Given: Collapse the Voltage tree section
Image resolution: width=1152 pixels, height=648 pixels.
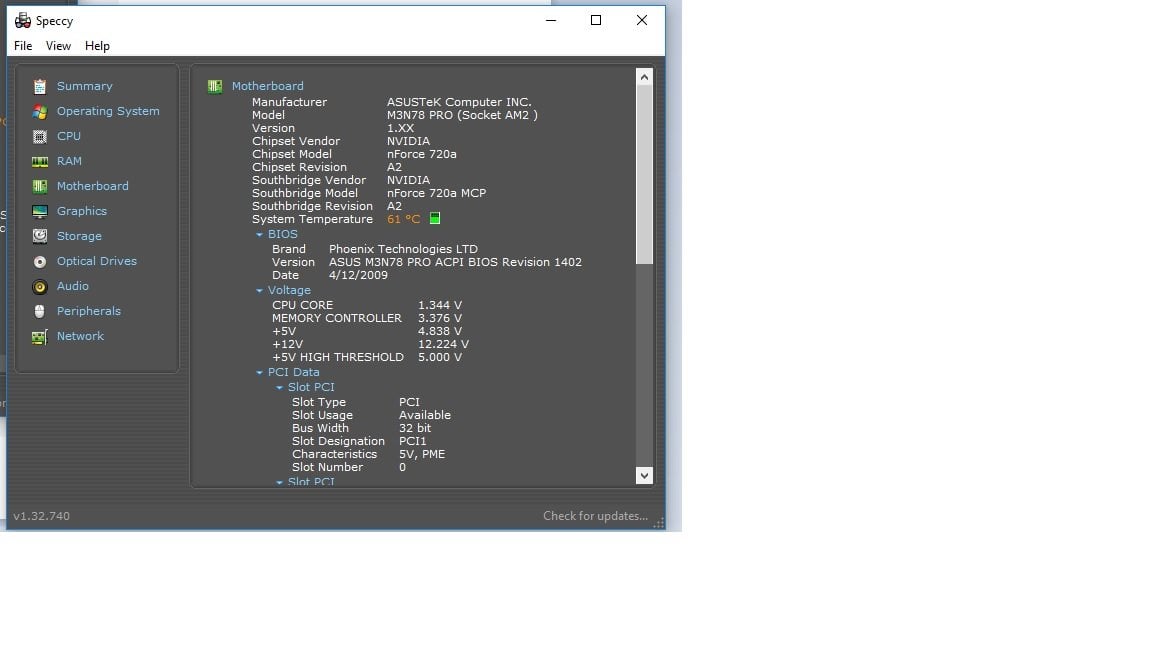Looking at the screenshot, I should (259, 291).
